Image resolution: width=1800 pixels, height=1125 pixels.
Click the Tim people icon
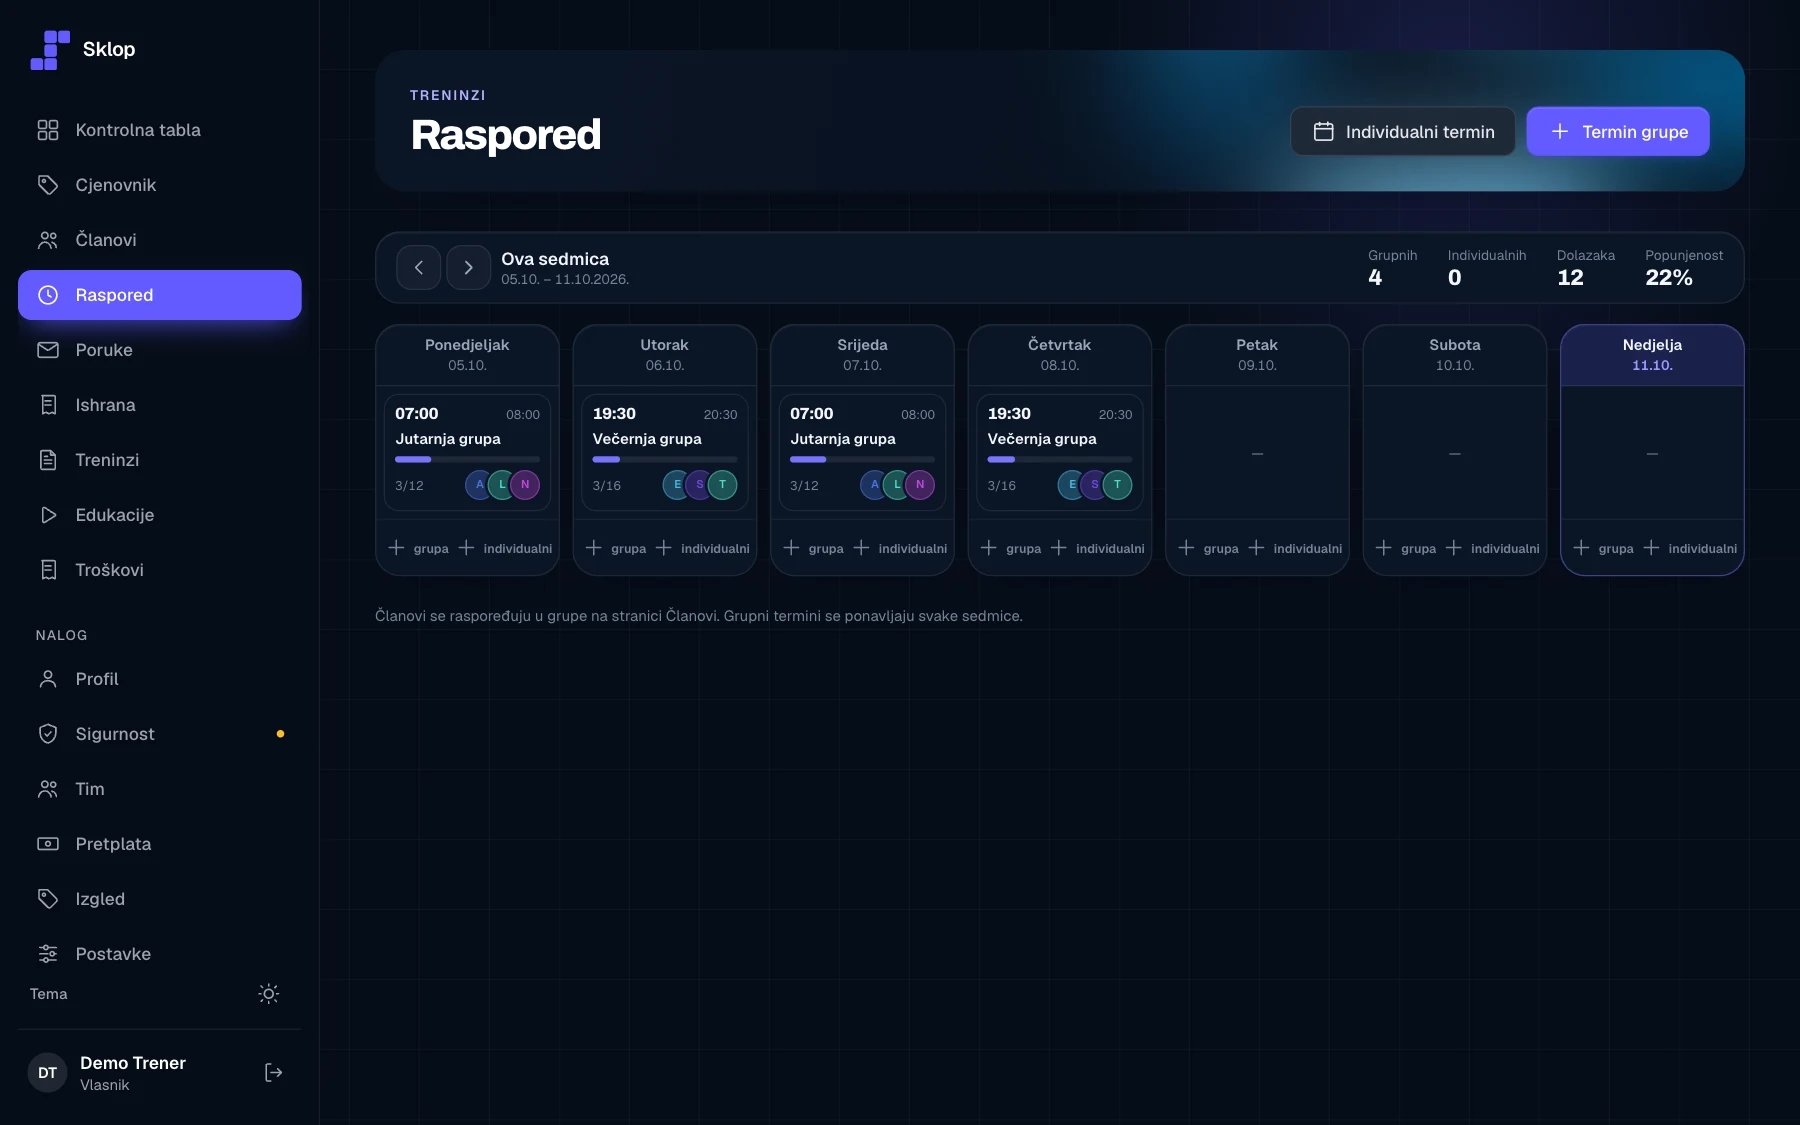point(48,789)
